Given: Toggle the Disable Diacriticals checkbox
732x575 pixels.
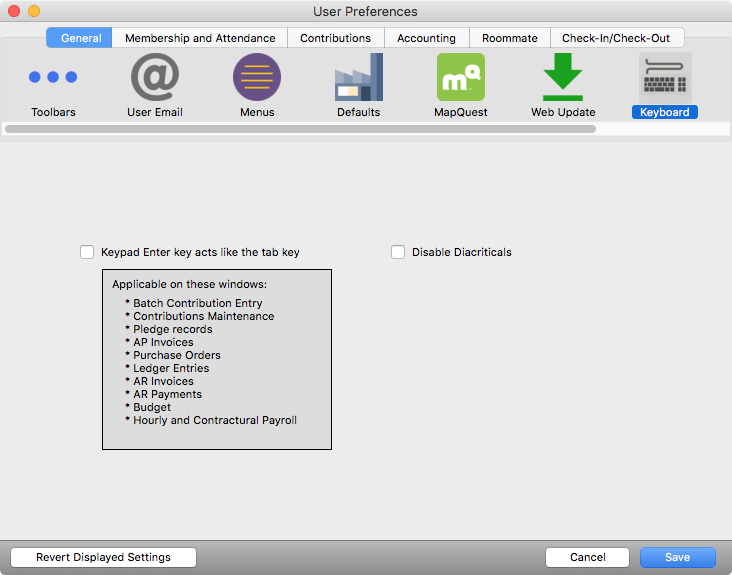Looking at the screenshot, I should point(398,252).
